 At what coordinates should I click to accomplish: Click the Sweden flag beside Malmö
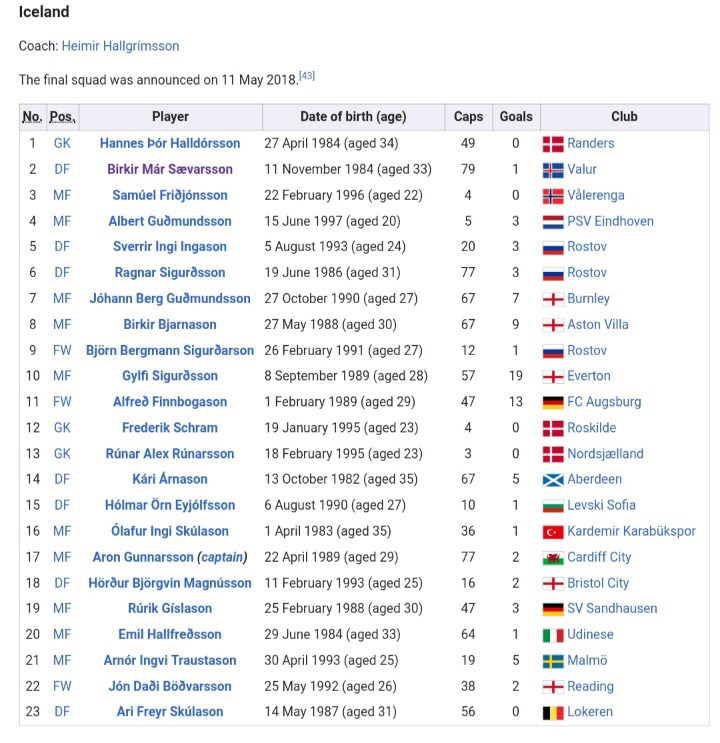[x=553, y=661]
